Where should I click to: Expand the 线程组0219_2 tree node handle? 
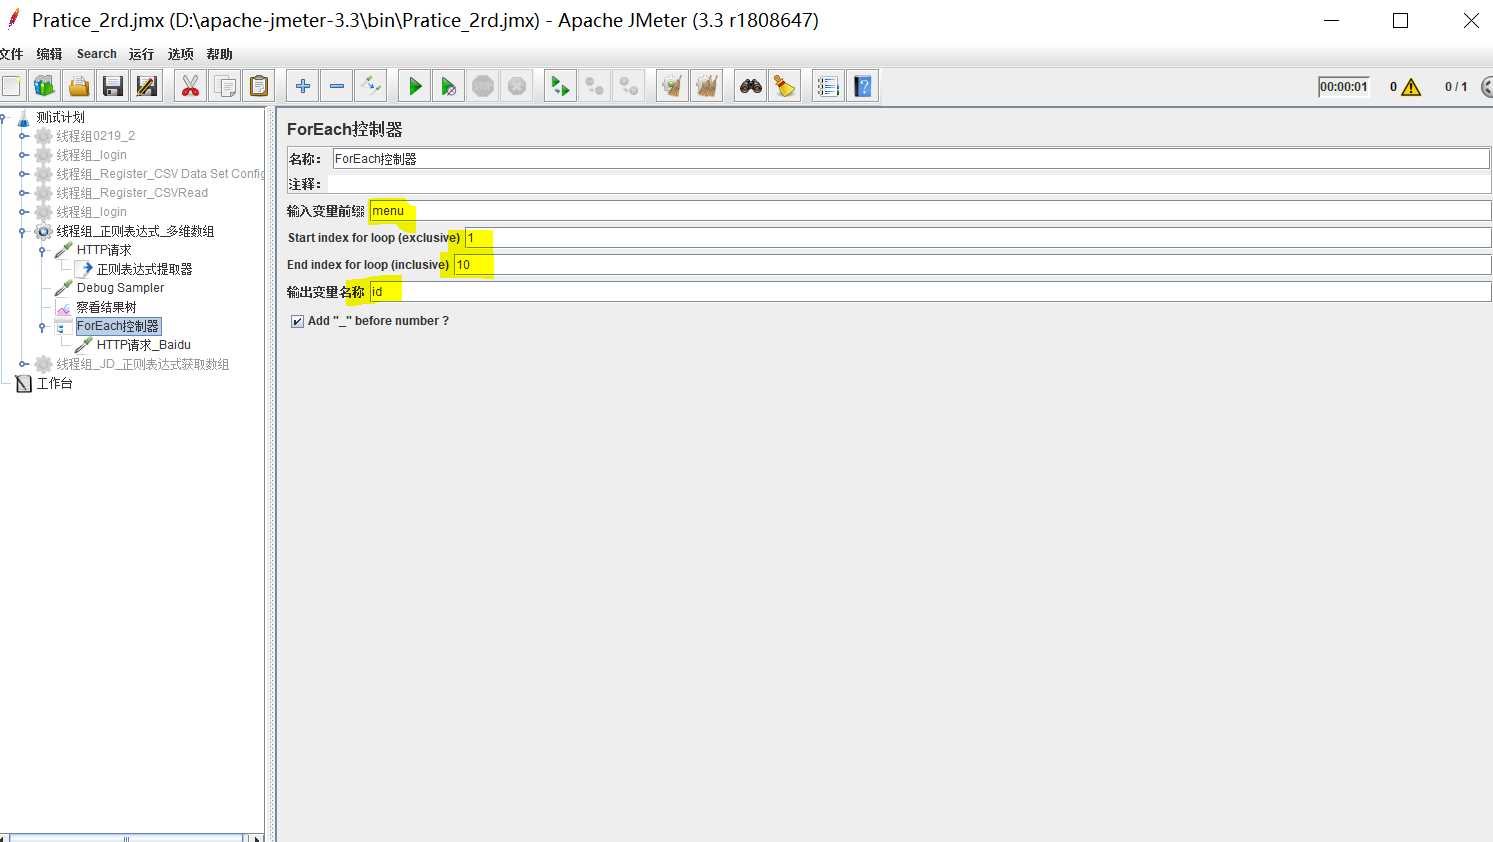(x=23, y=136)
